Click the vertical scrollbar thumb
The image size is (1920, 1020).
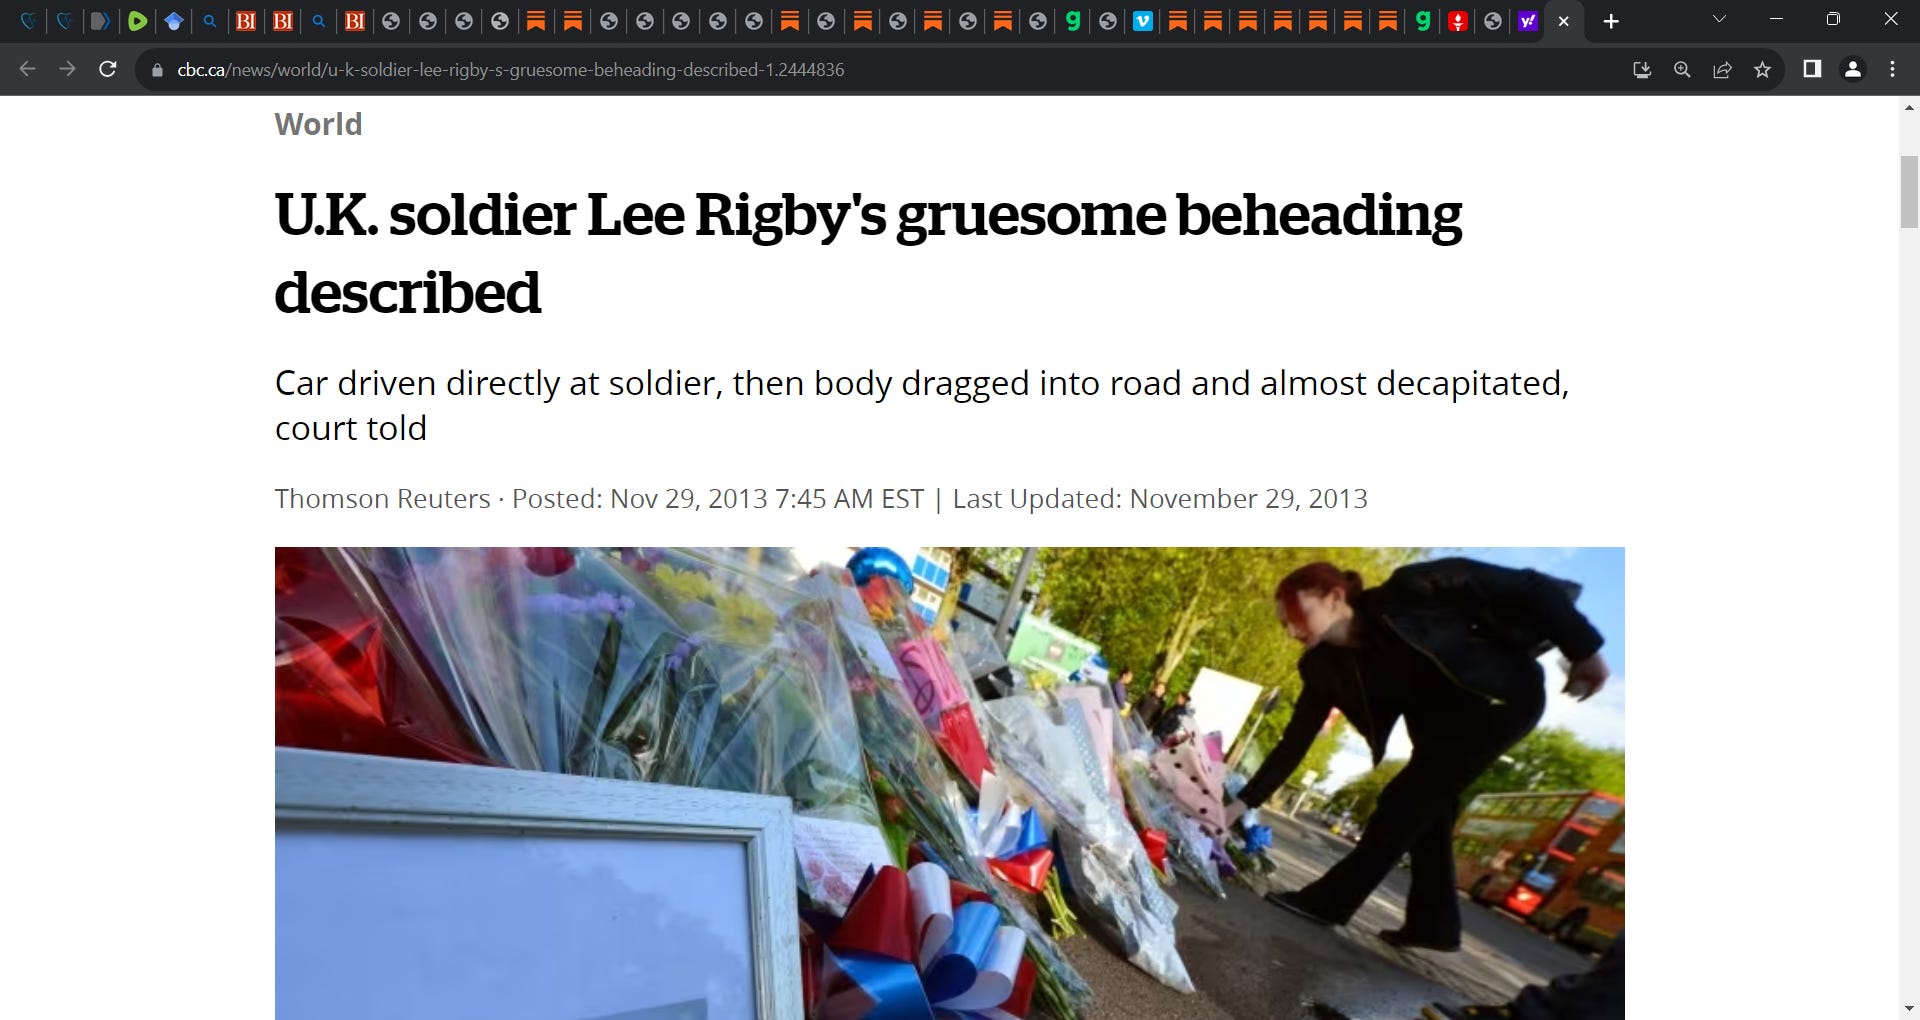1909,192
